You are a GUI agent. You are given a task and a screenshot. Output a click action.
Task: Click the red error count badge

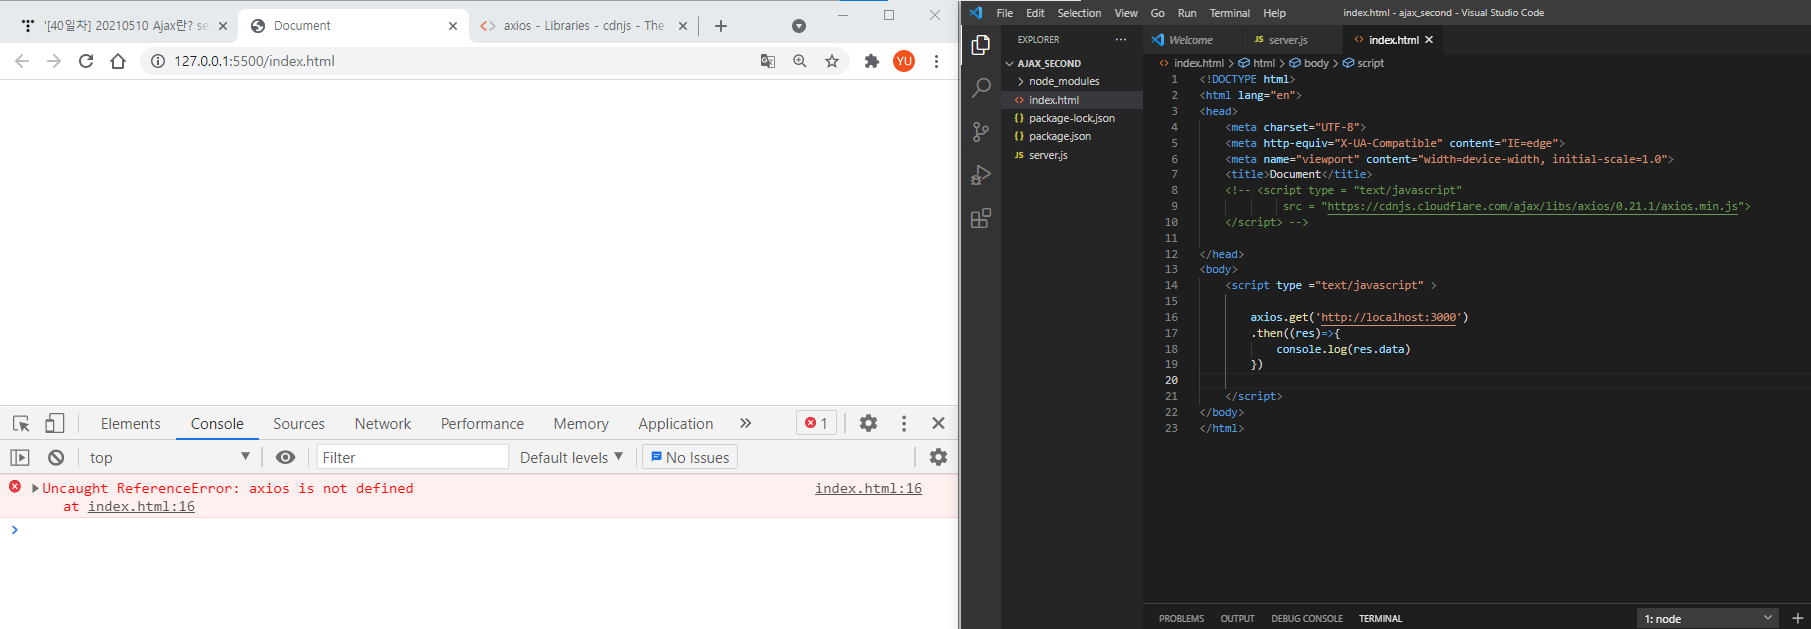(x=817, y=423)
